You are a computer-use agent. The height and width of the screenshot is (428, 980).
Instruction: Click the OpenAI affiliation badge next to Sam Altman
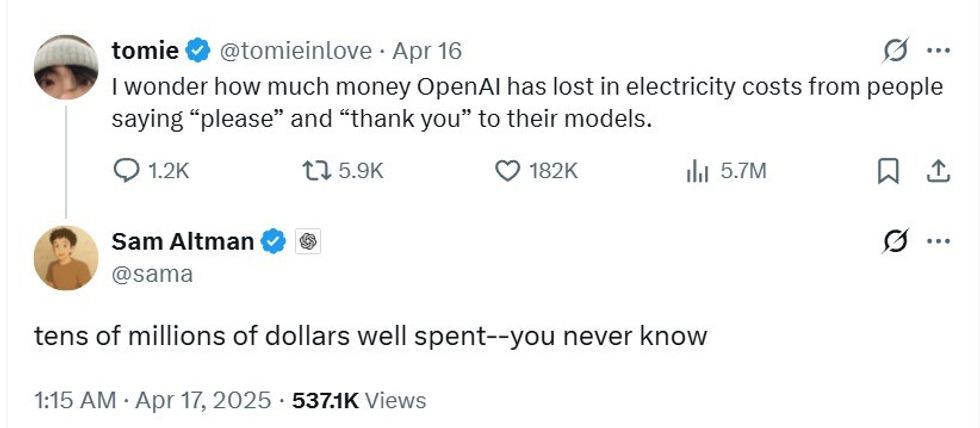click(309, 241)
